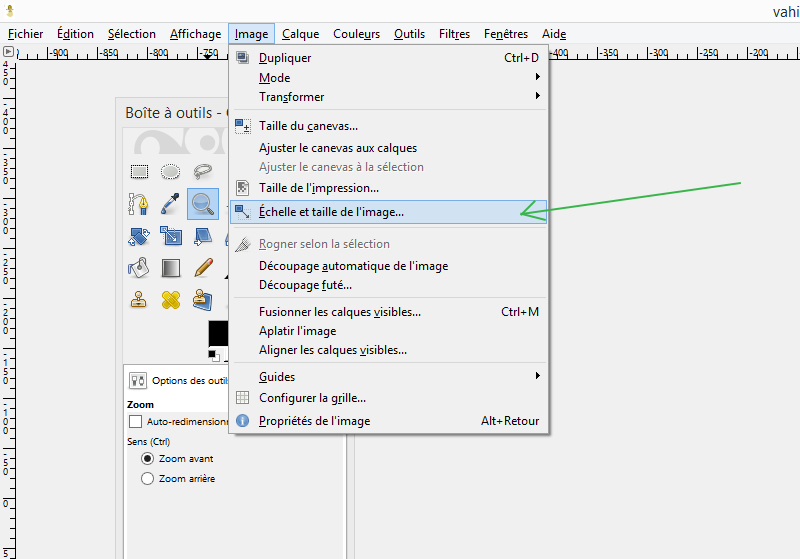800x559 pixels.
Task: Select the Ellipse Select tool
Action: [170, 172]
